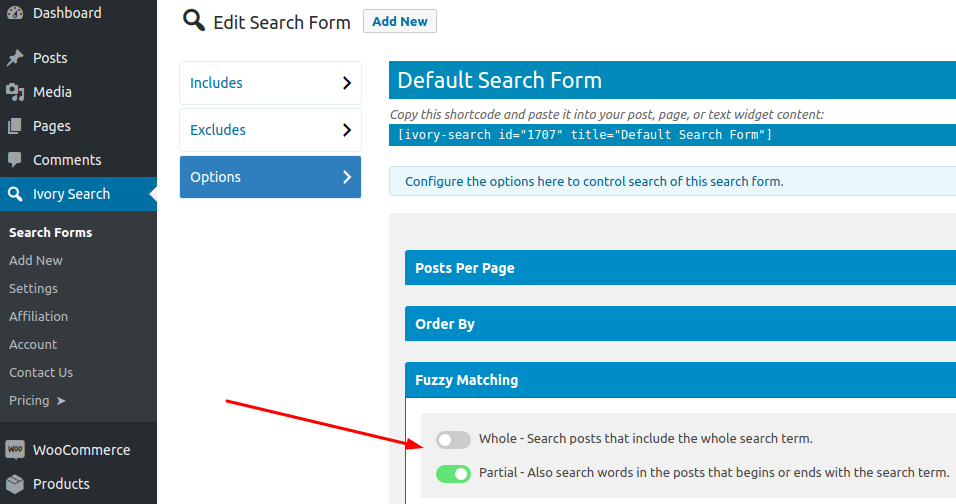Open the Affiliation submenu link
Screen dimensions: 956x504
[x=38, y=316]
